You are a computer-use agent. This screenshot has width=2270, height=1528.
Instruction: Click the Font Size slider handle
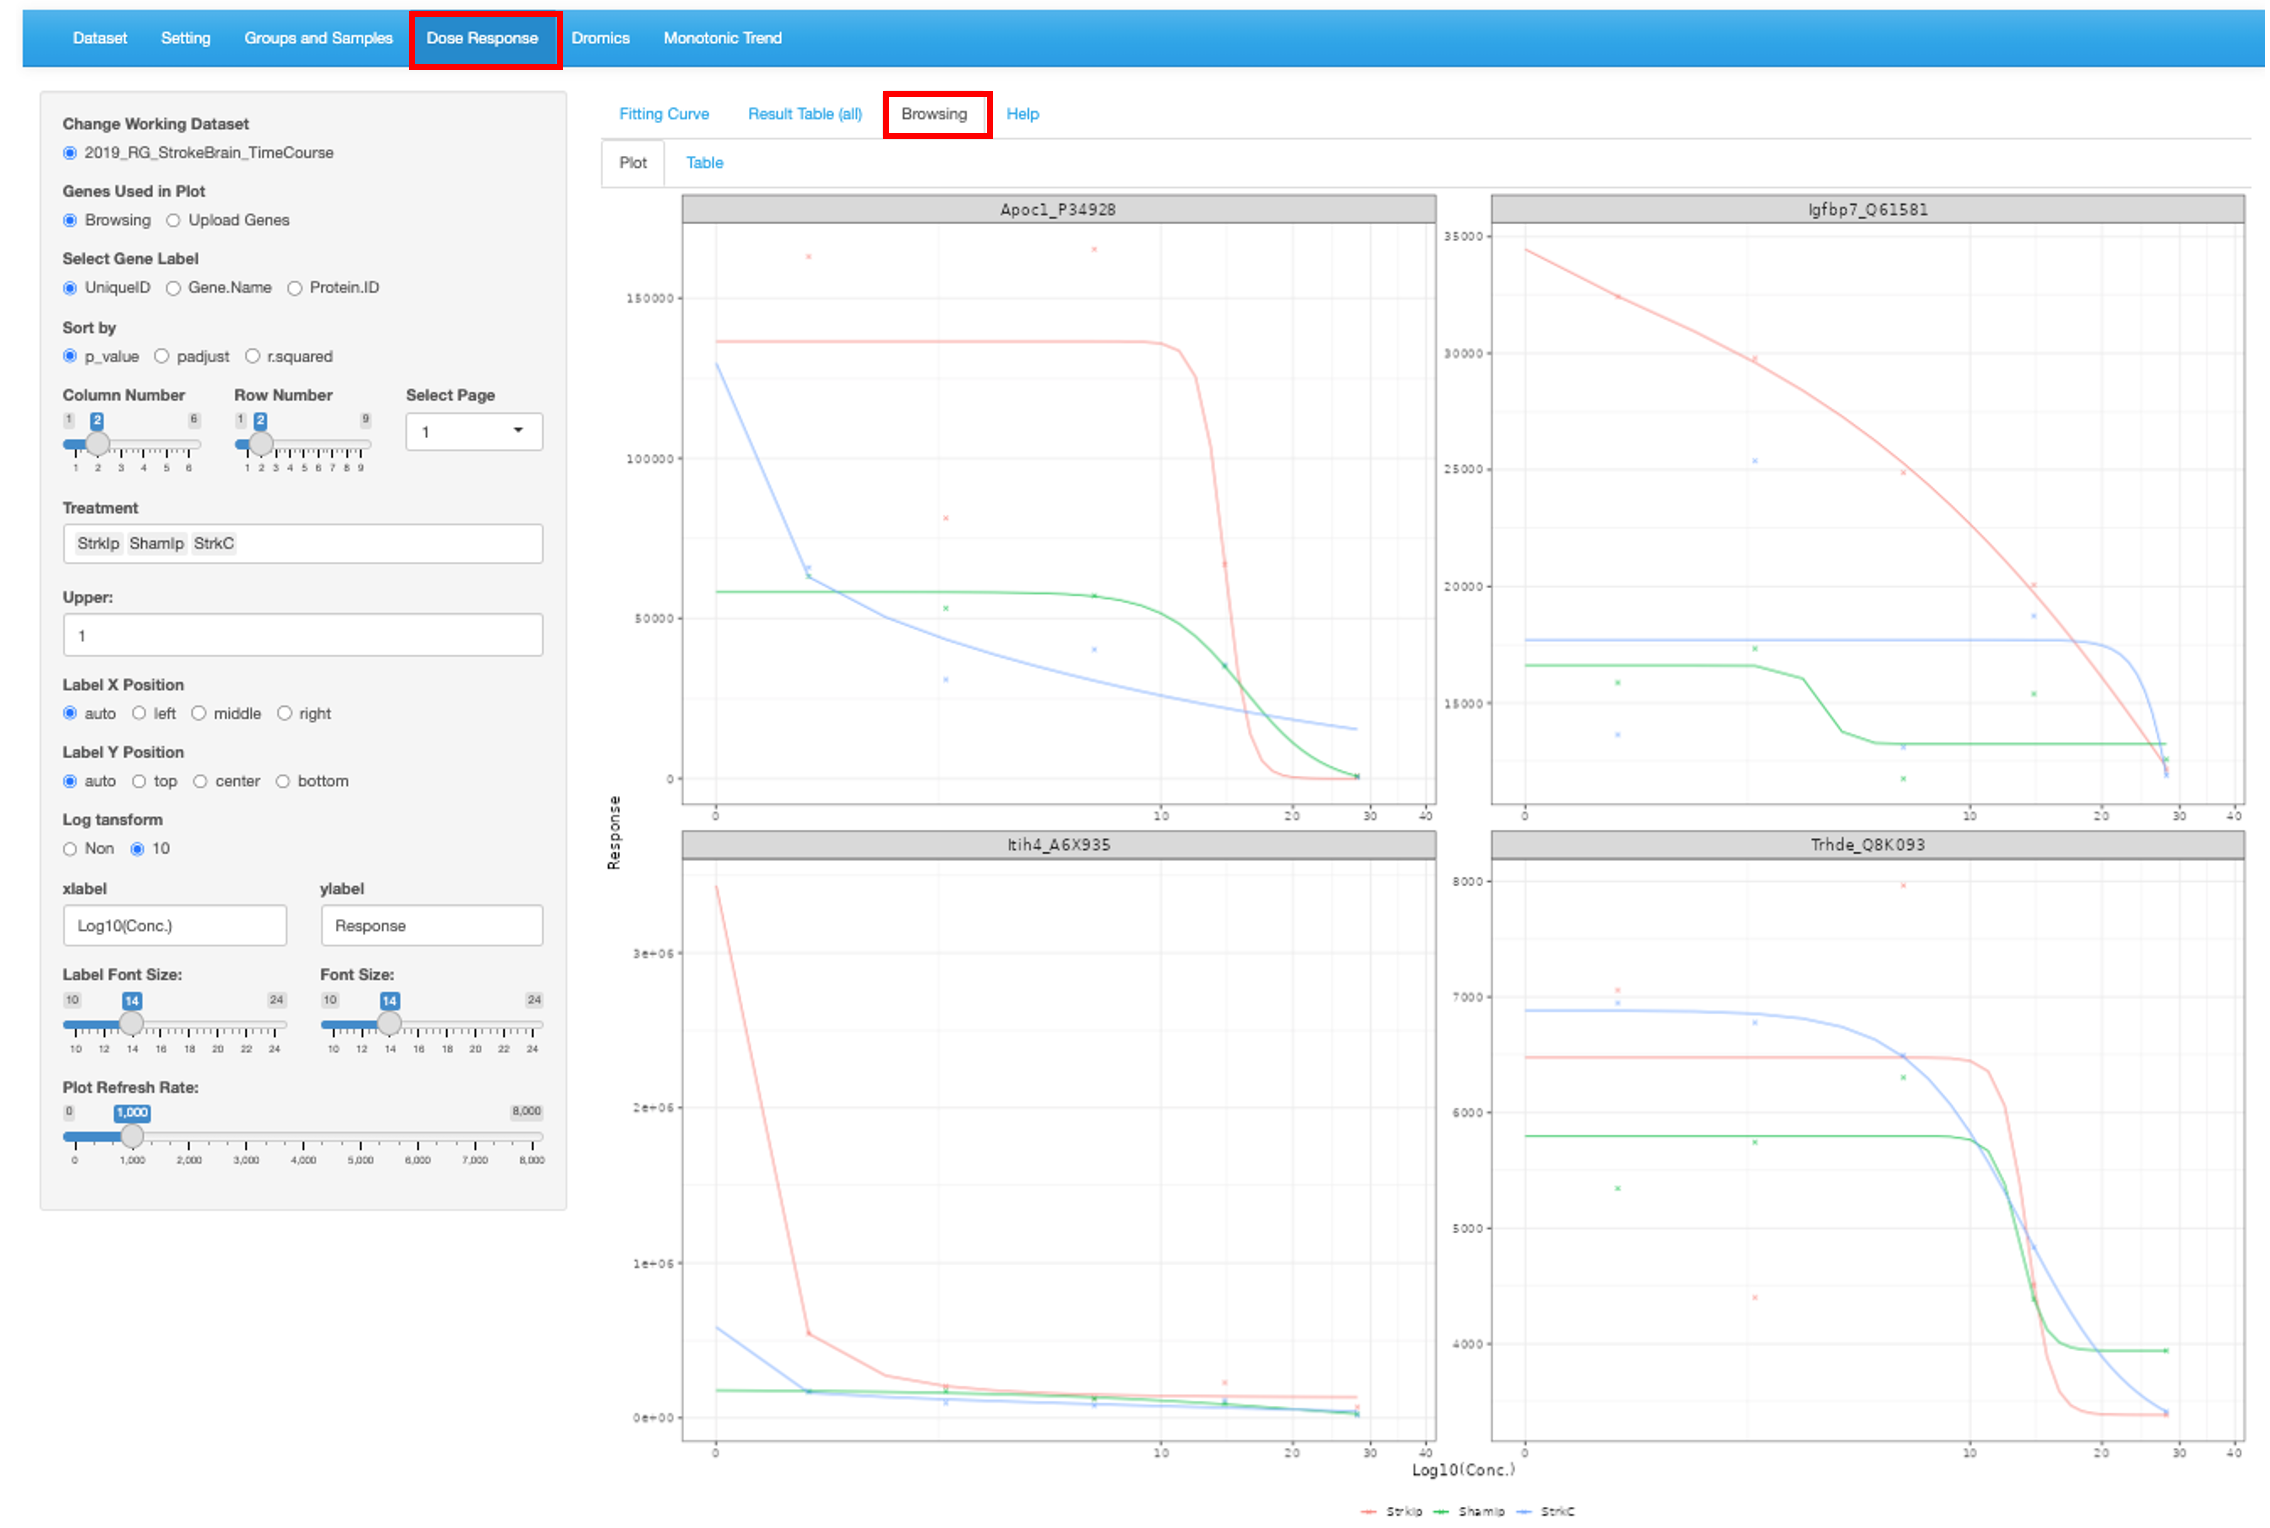click(389, 1023)
